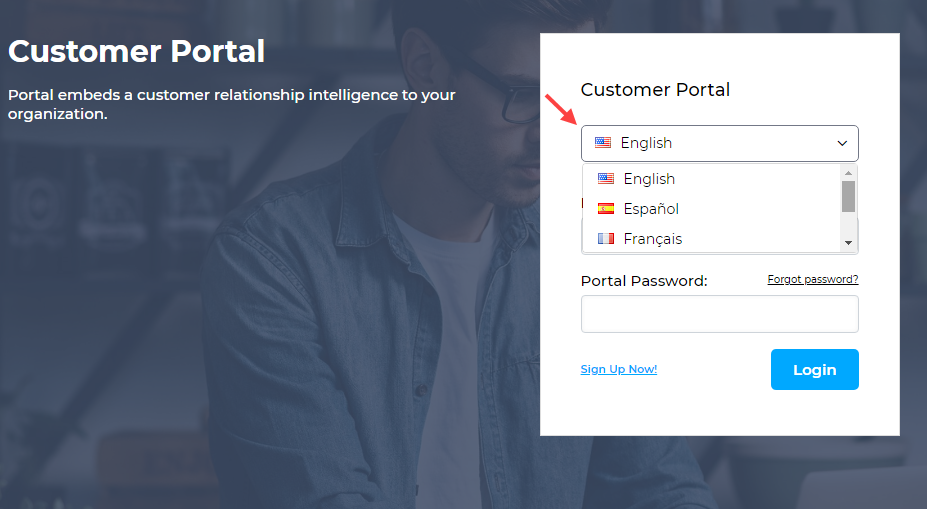This screenshot has width=927, height=509.
Task: Click the French flag icon beside Français
Action: 606,239
